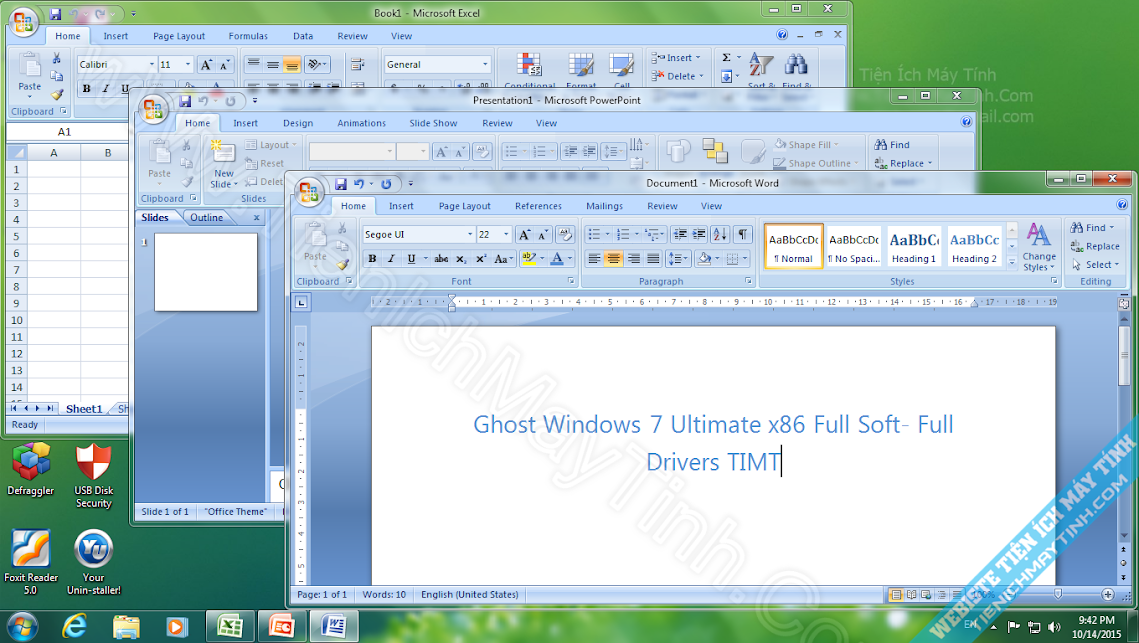
Task: Open Word's References ribbon tab
Action: [538, 206]
